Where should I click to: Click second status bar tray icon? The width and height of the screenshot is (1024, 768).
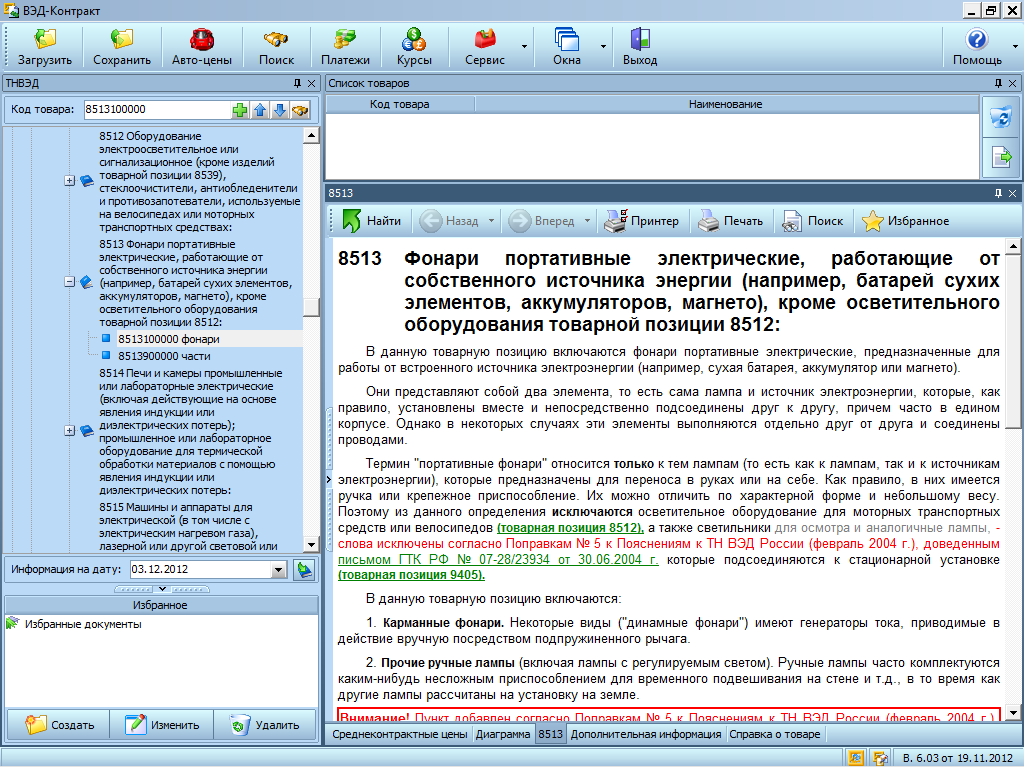(880, 758)
